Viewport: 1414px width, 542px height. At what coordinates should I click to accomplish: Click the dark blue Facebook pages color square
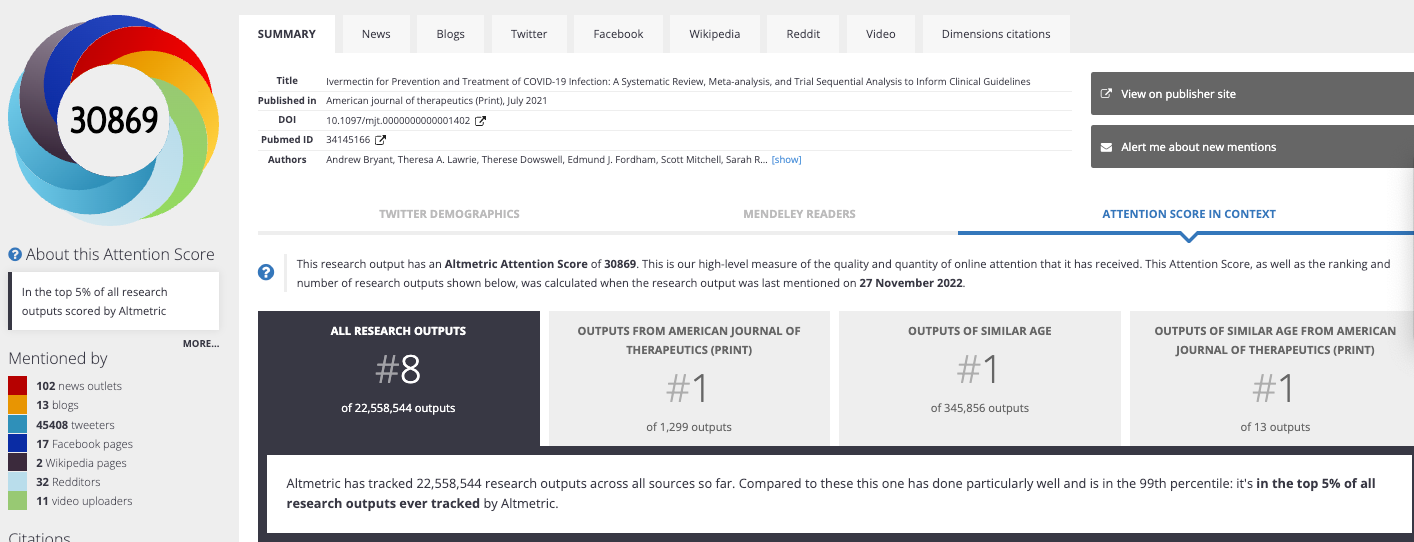[x=17, y=444]
